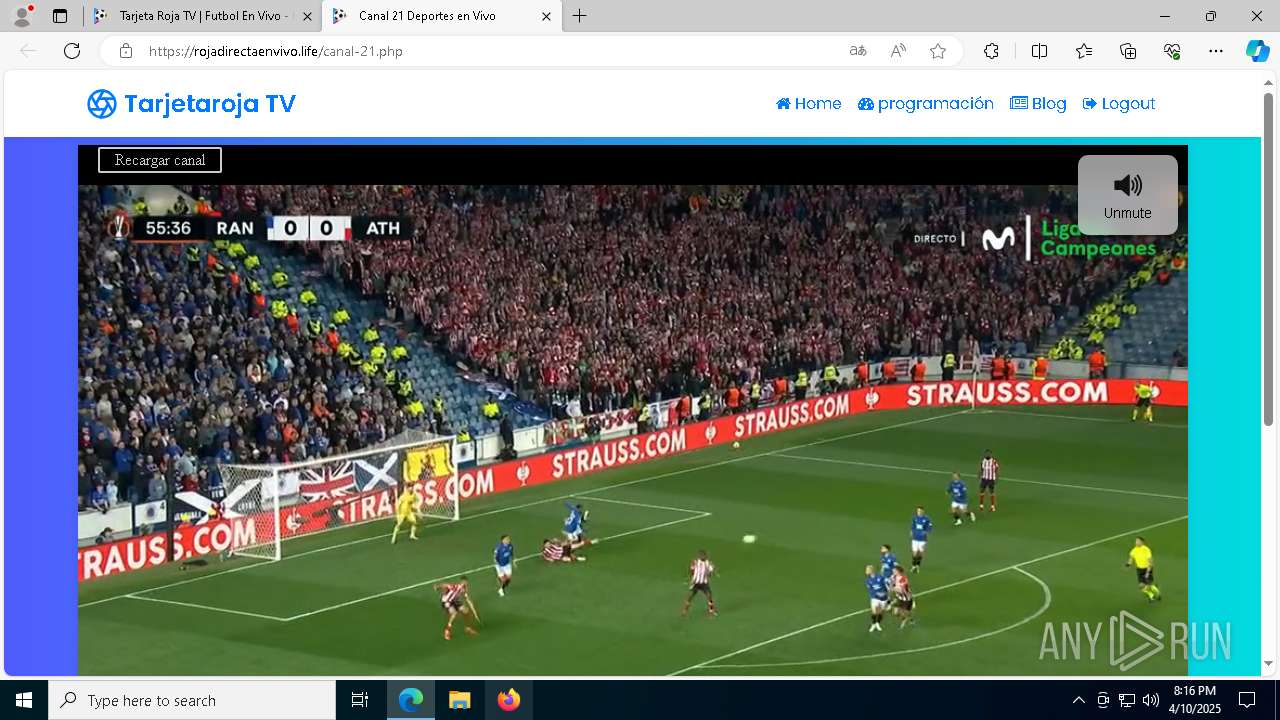Open the Collections icon
This screenshot has height=720, width=1280.
pyautogui.click(x=1128, y=51)
